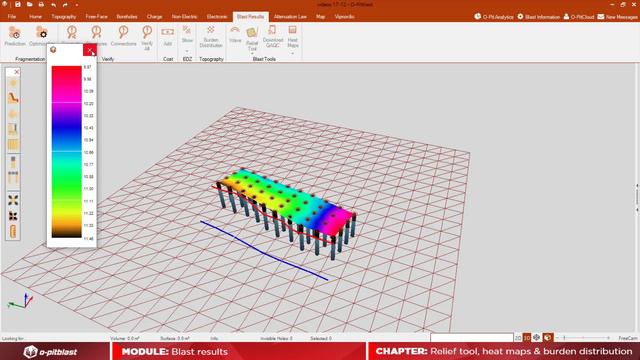Open the File menu

point(12,17)
